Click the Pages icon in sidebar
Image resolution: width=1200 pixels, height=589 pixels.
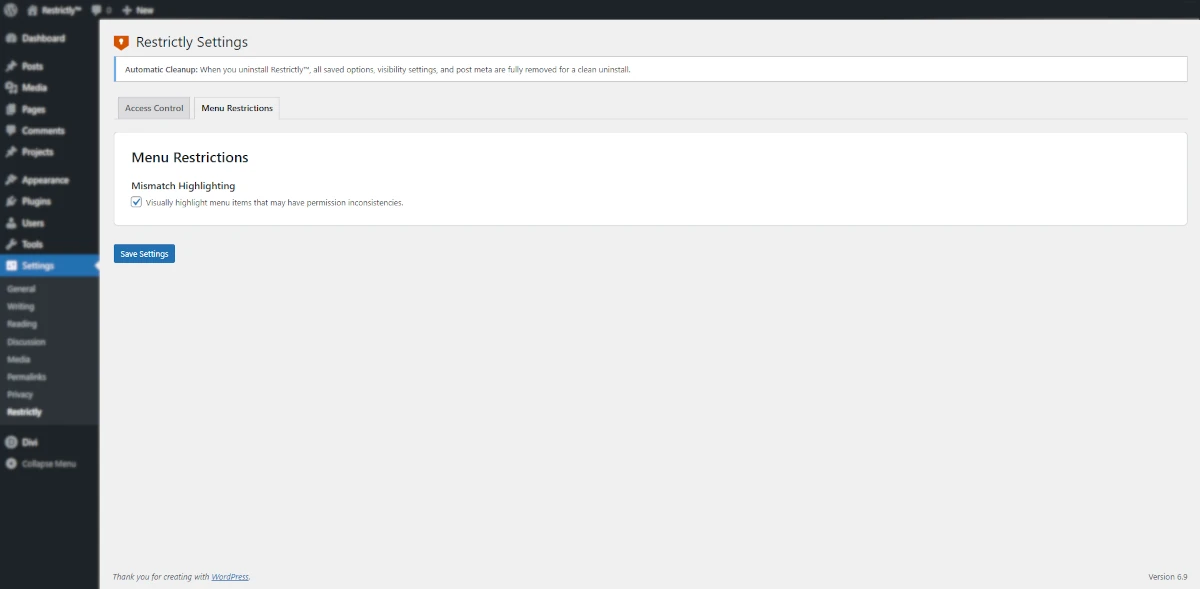pyautogui.click(x=11, y=109)
